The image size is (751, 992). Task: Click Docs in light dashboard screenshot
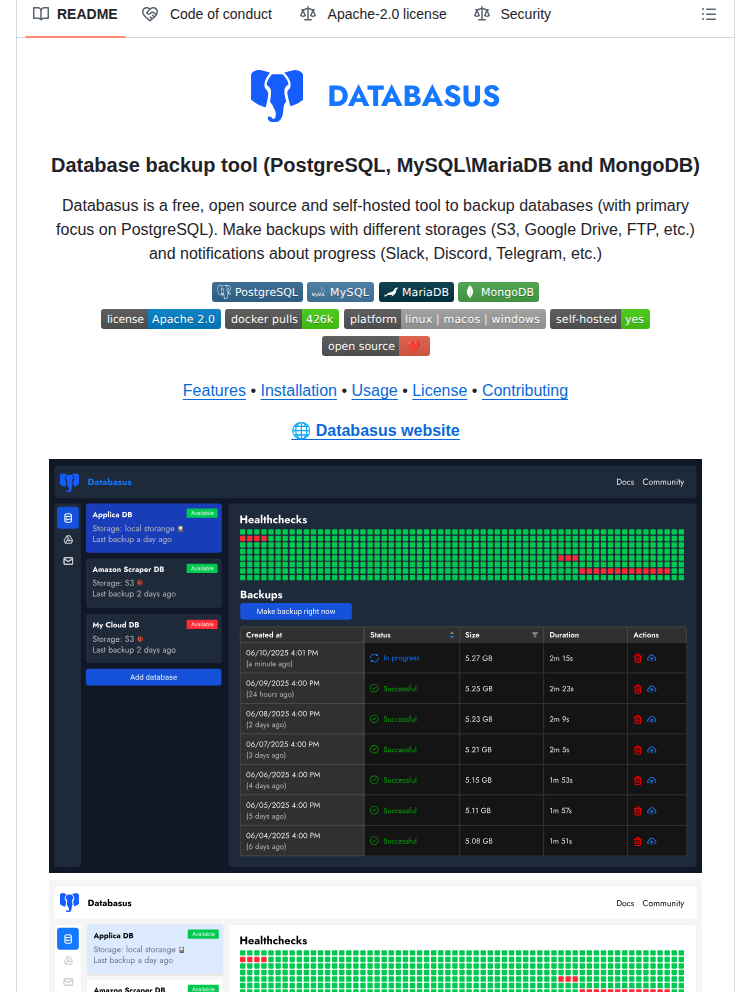click(x=625, y=903)
